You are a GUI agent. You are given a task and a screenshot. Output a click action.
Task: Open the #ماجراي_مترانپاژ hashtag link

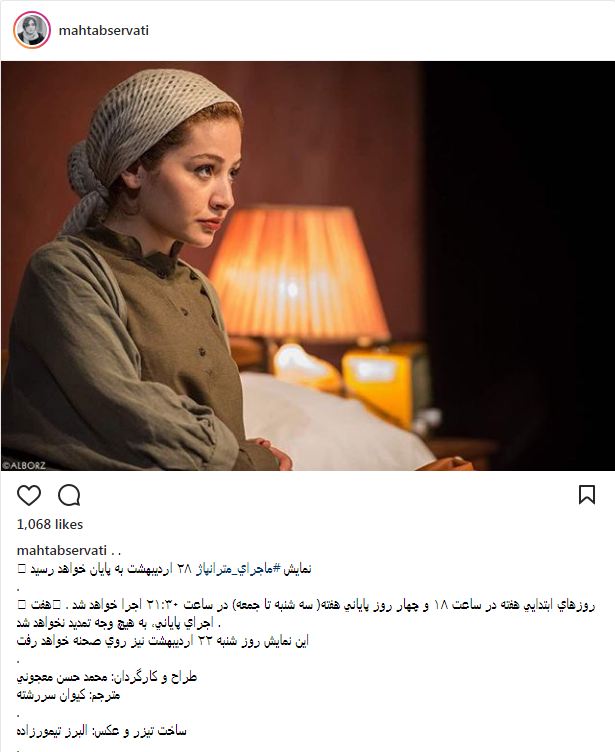pos(235,569)
